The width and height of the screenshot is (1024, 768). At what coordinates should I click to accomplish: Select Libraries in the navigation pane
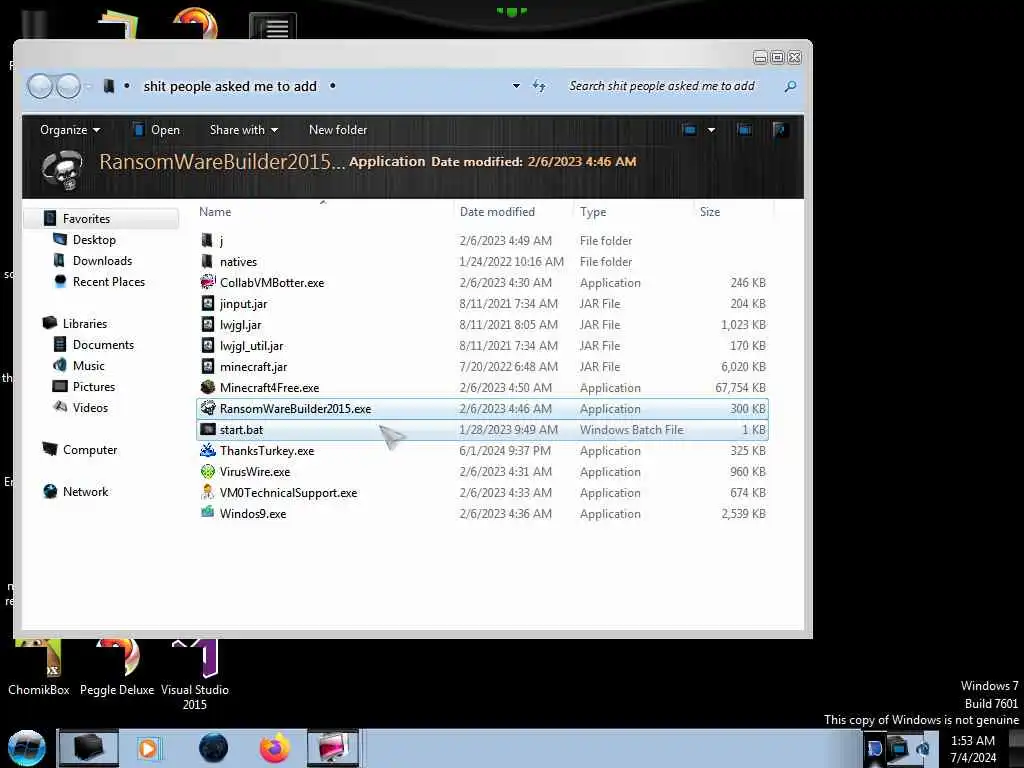point(84,323)
